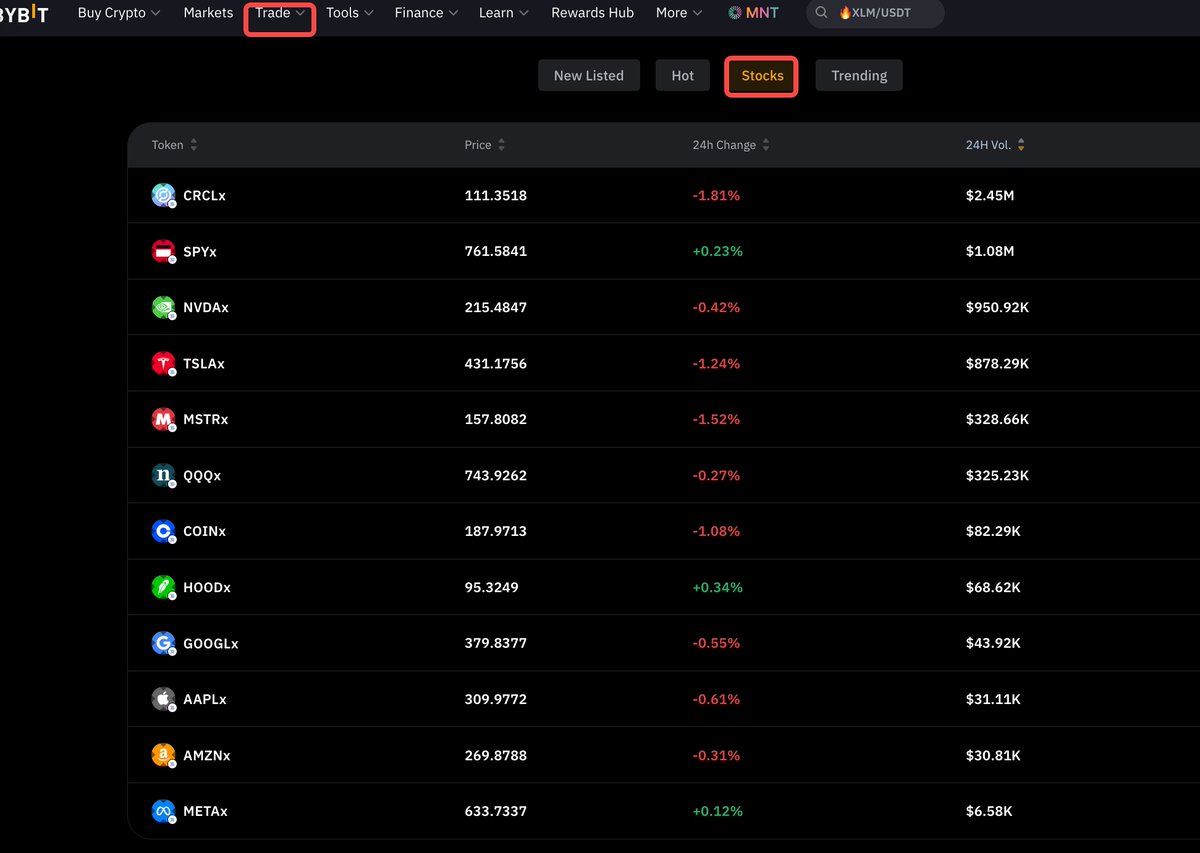Open the COINx token name
Screen dimensions: 1200x853
click(x=205, y=532)
